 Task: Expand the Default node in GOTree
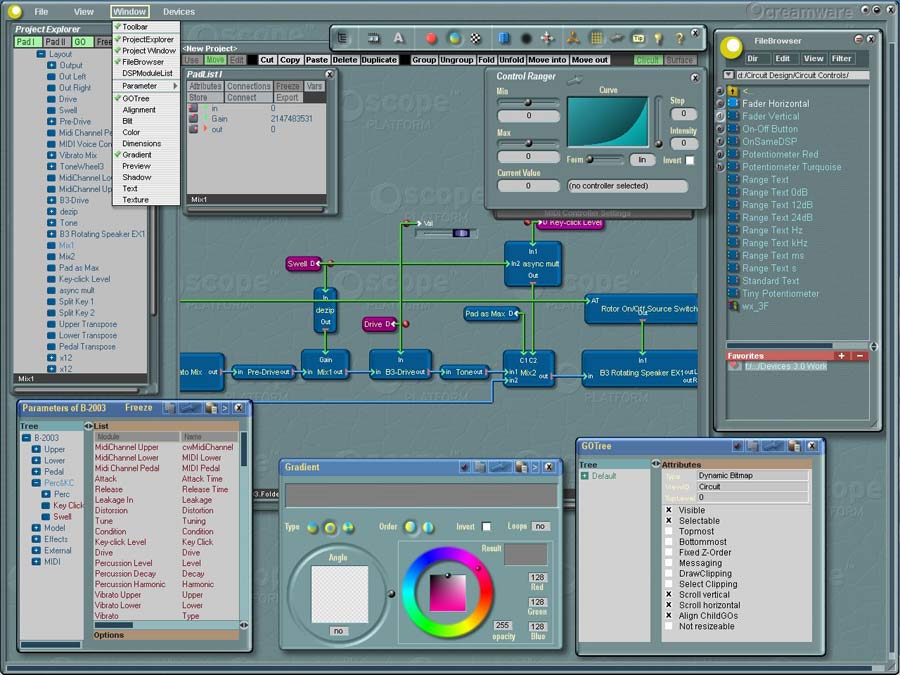585,476
